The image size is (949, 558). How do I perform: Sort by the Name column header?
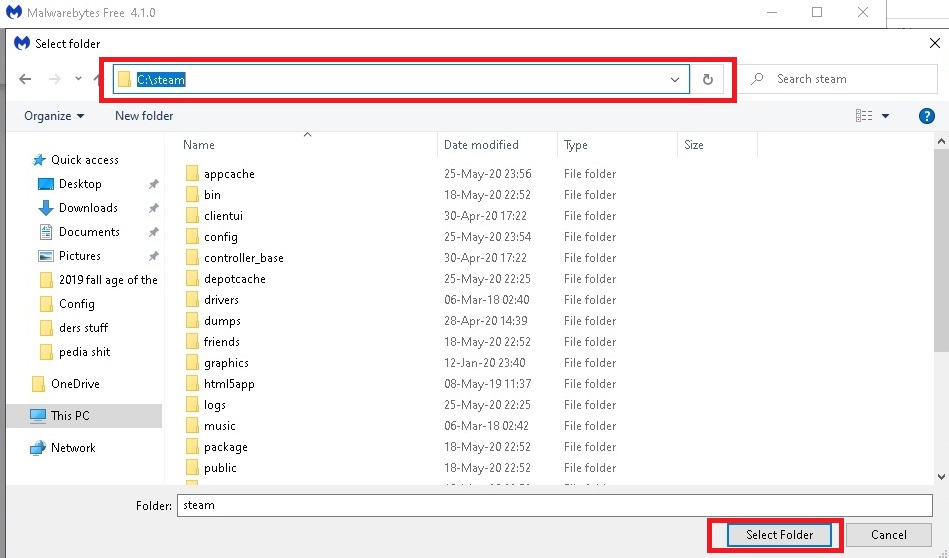click(199, 145)
